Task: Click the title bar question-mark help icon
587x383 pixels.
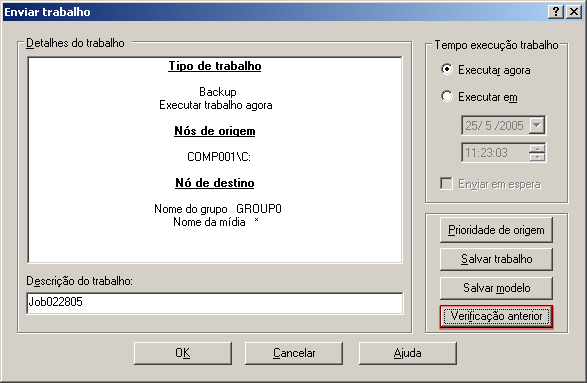Action: point(556,12)
